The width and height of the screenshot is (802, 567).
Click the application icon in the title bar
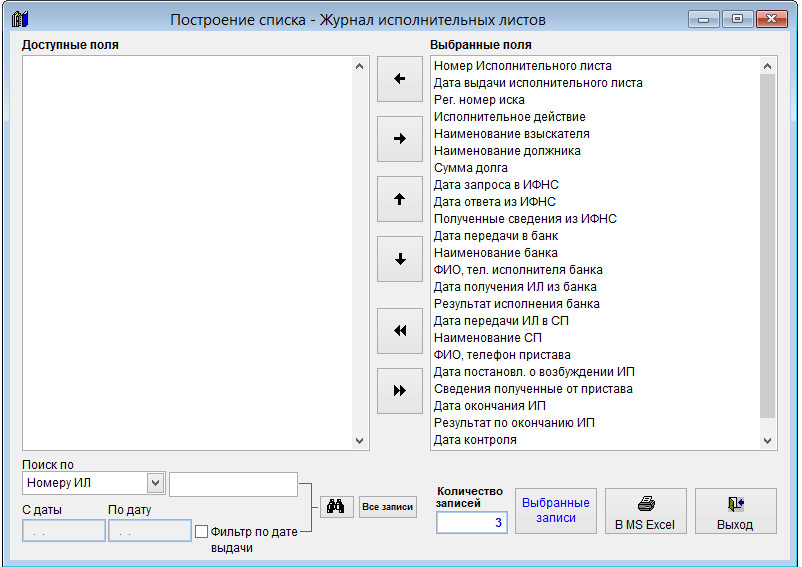19,19
